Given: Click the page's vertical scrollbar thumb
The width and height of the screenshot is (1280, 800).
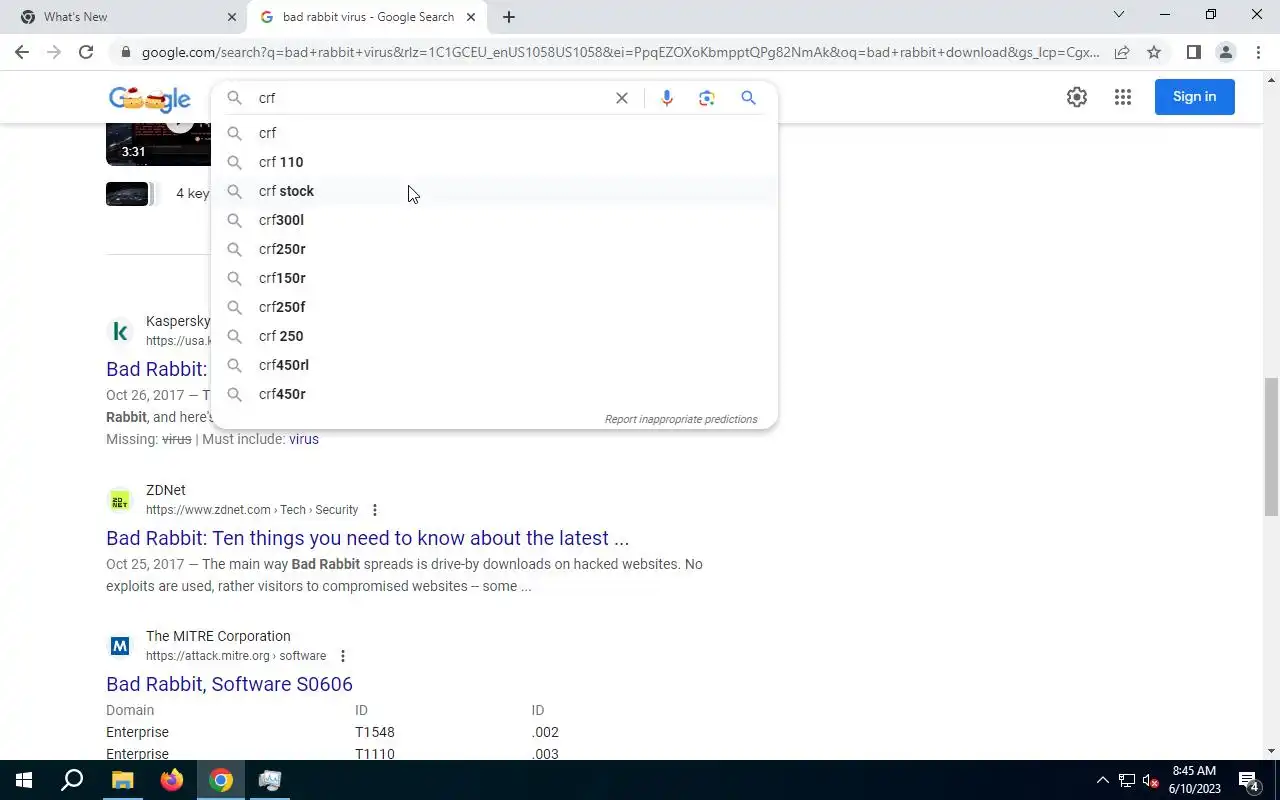Looking at the screenshot, I should coord(1271,446).
